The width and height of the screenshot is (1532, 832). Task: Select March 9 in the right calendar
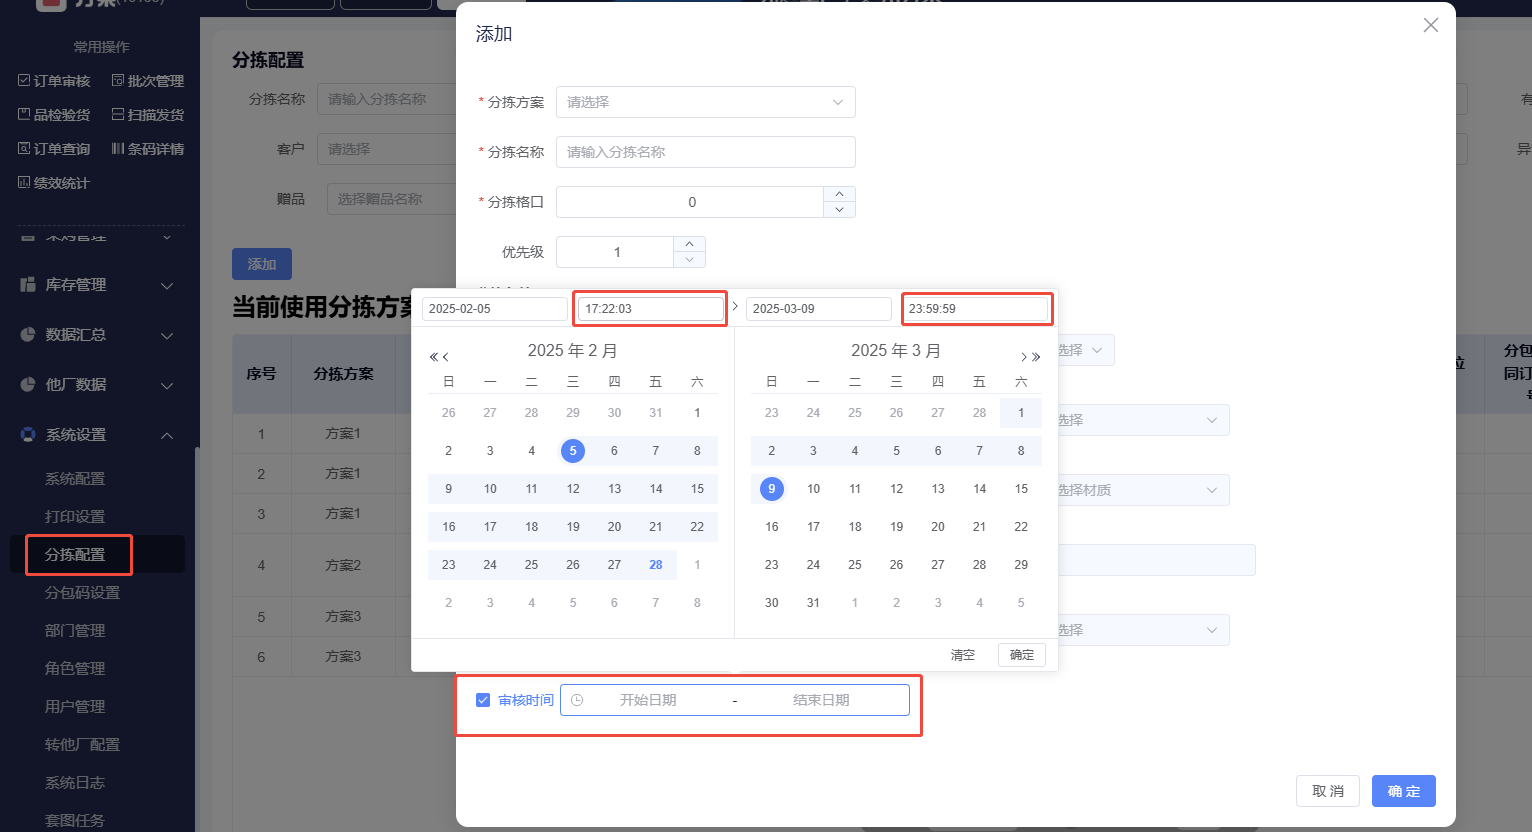(772, 489)
